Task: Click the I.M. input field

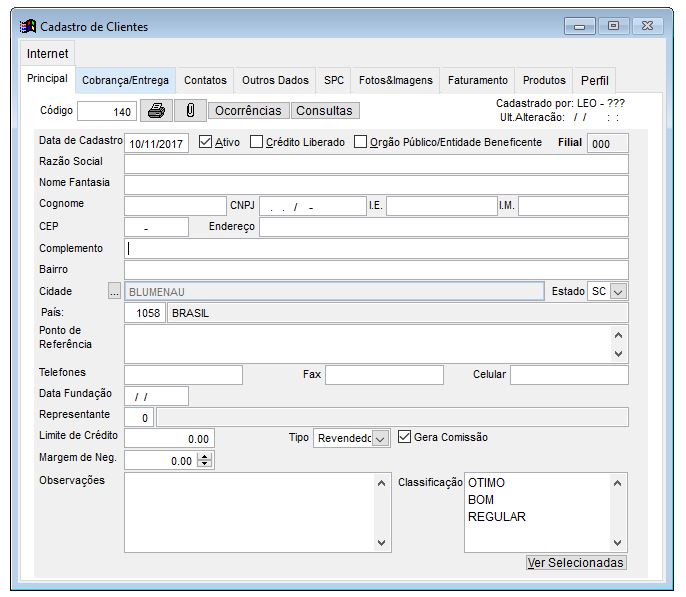Action: click(x=573, y=206)
